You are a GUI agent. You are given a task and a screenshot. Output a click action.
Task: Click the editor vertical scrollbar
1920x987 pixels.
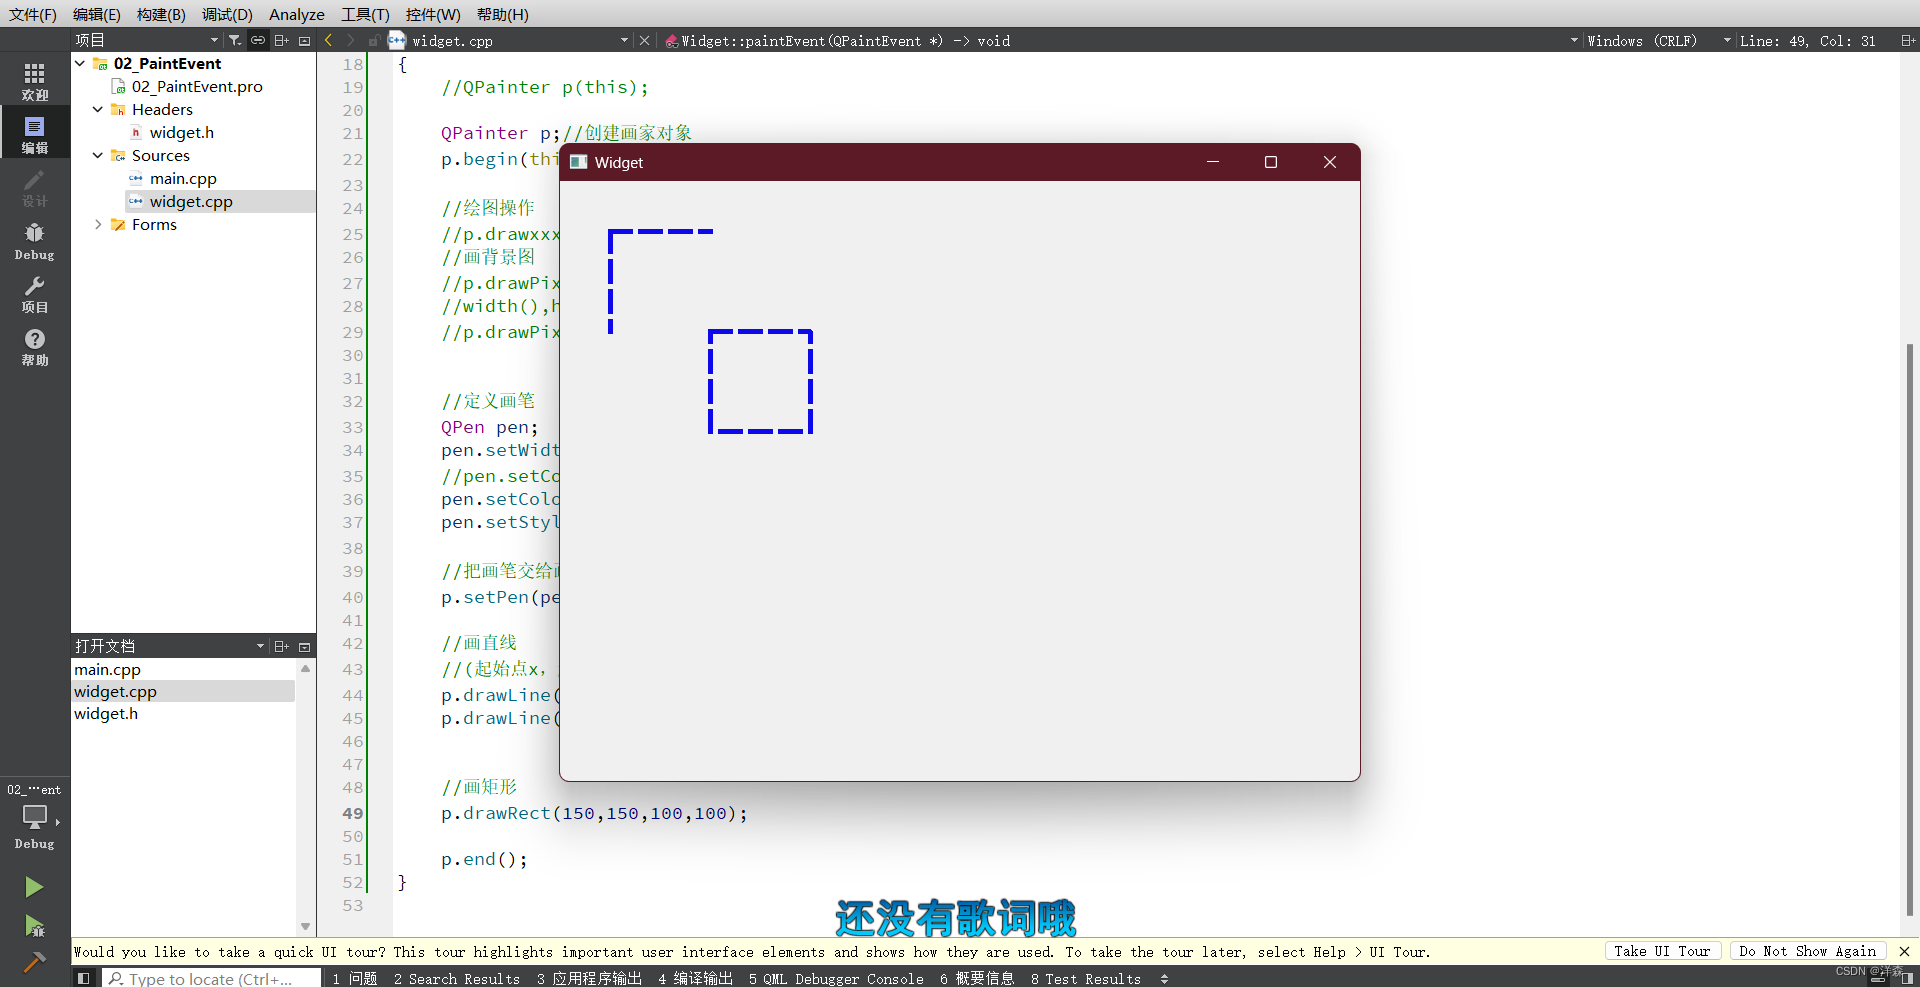(1910, 630)
